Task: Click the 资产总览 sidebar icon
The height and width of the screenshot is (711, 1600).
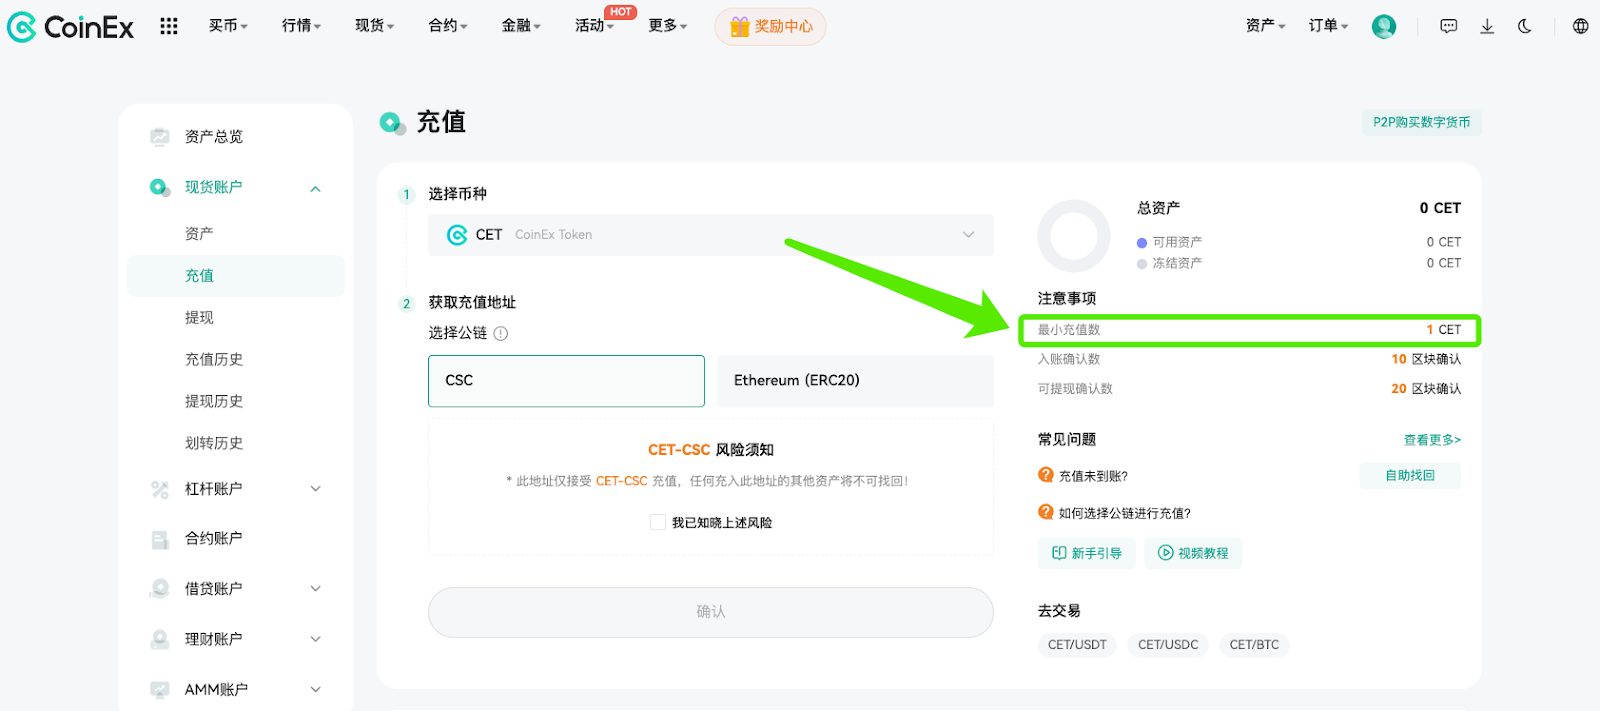Action: pyautogui.click(x=159, y=137)
